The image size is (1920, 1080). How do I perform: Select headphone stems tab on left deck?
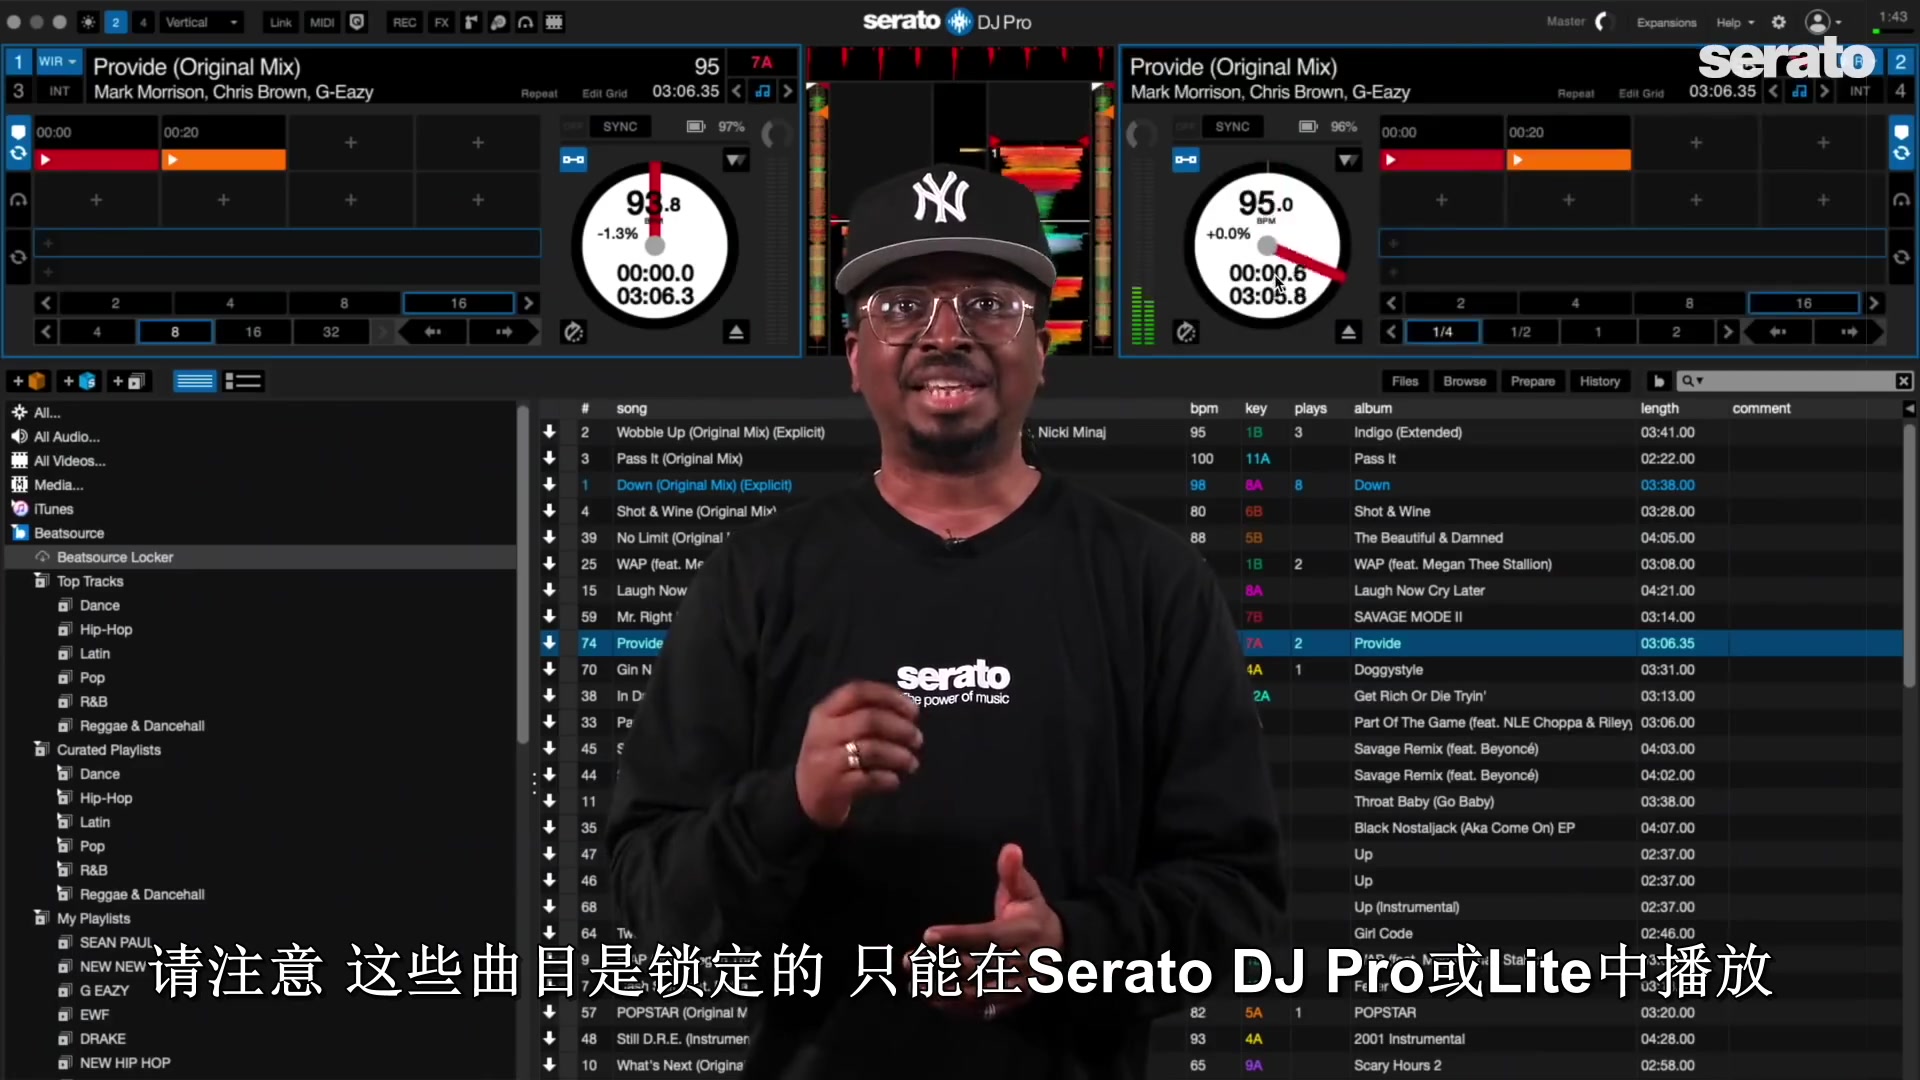(x=18, y=200)
